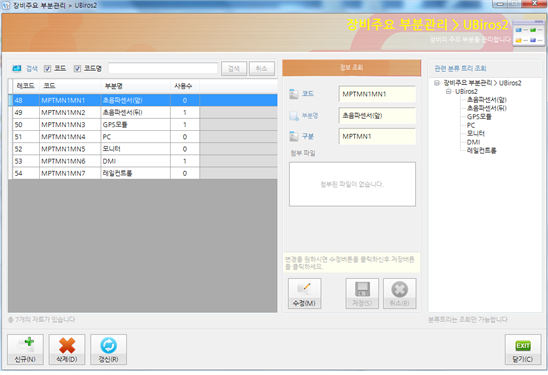Select row with code MPTMN1MN2
The image size is (548, 375).
143,113
